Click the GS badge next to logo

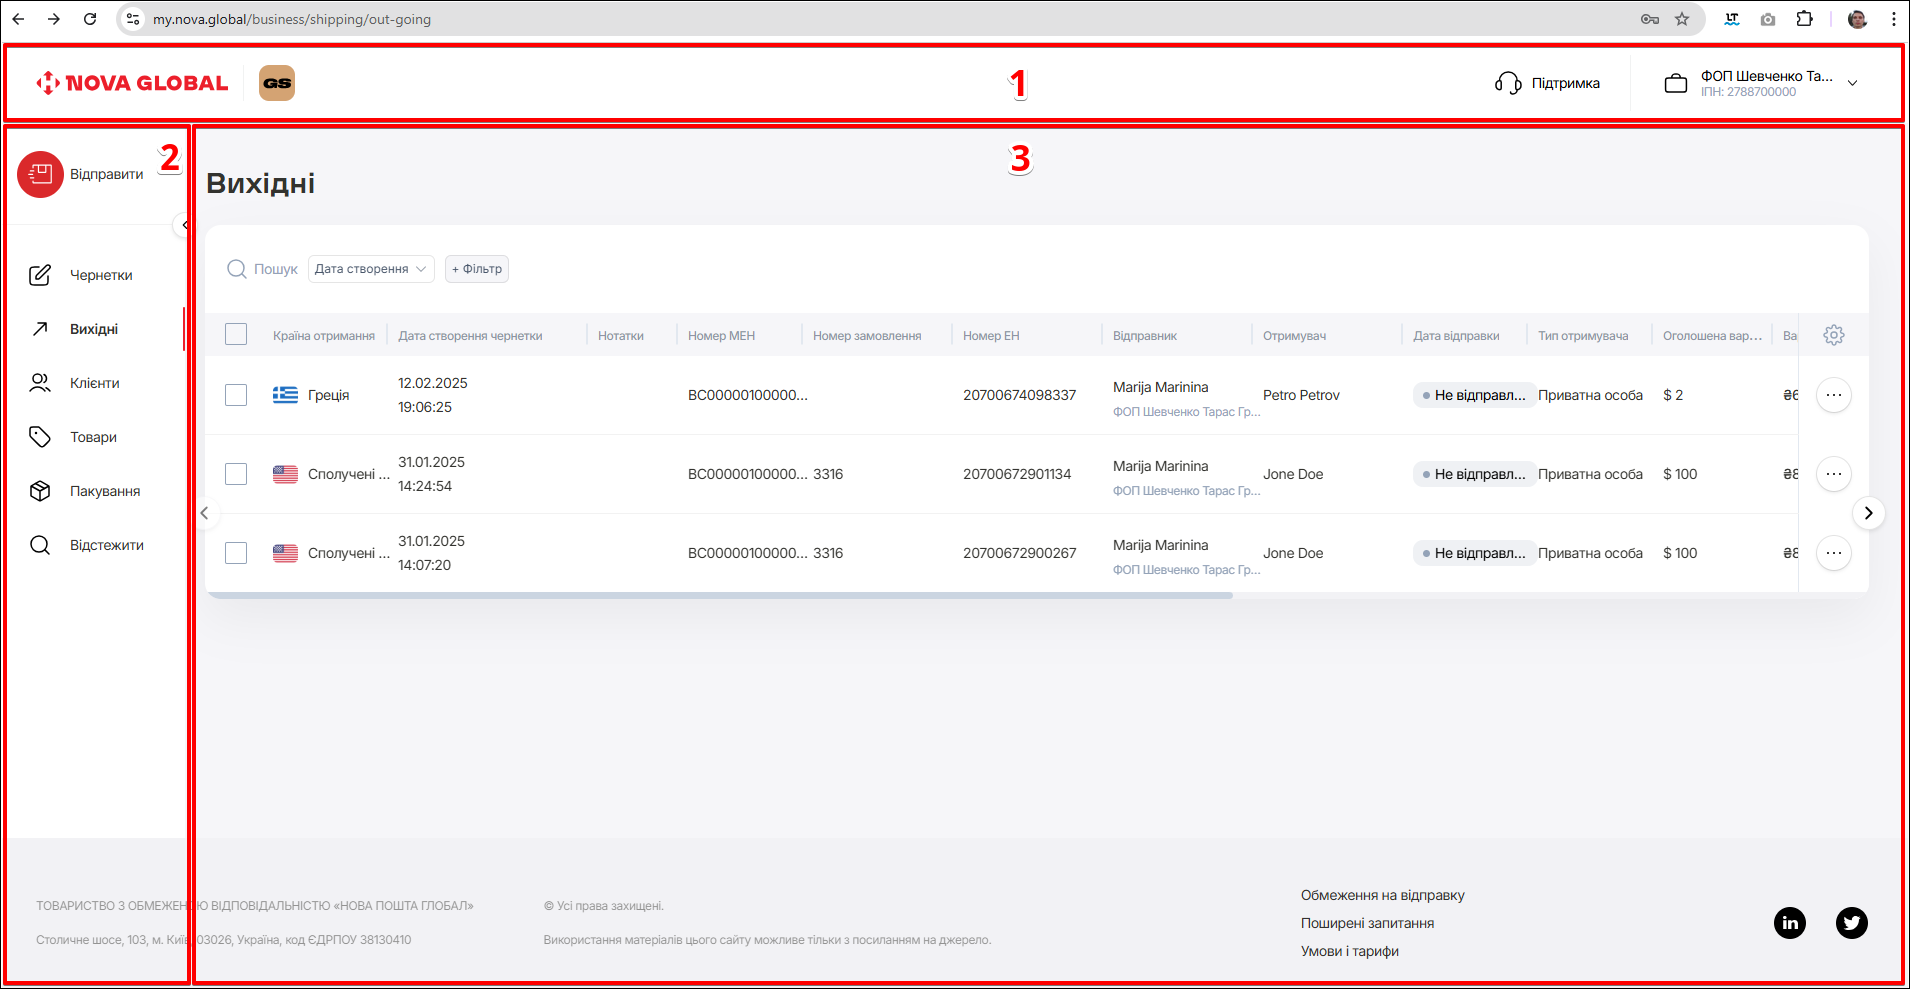pos(277,83)
